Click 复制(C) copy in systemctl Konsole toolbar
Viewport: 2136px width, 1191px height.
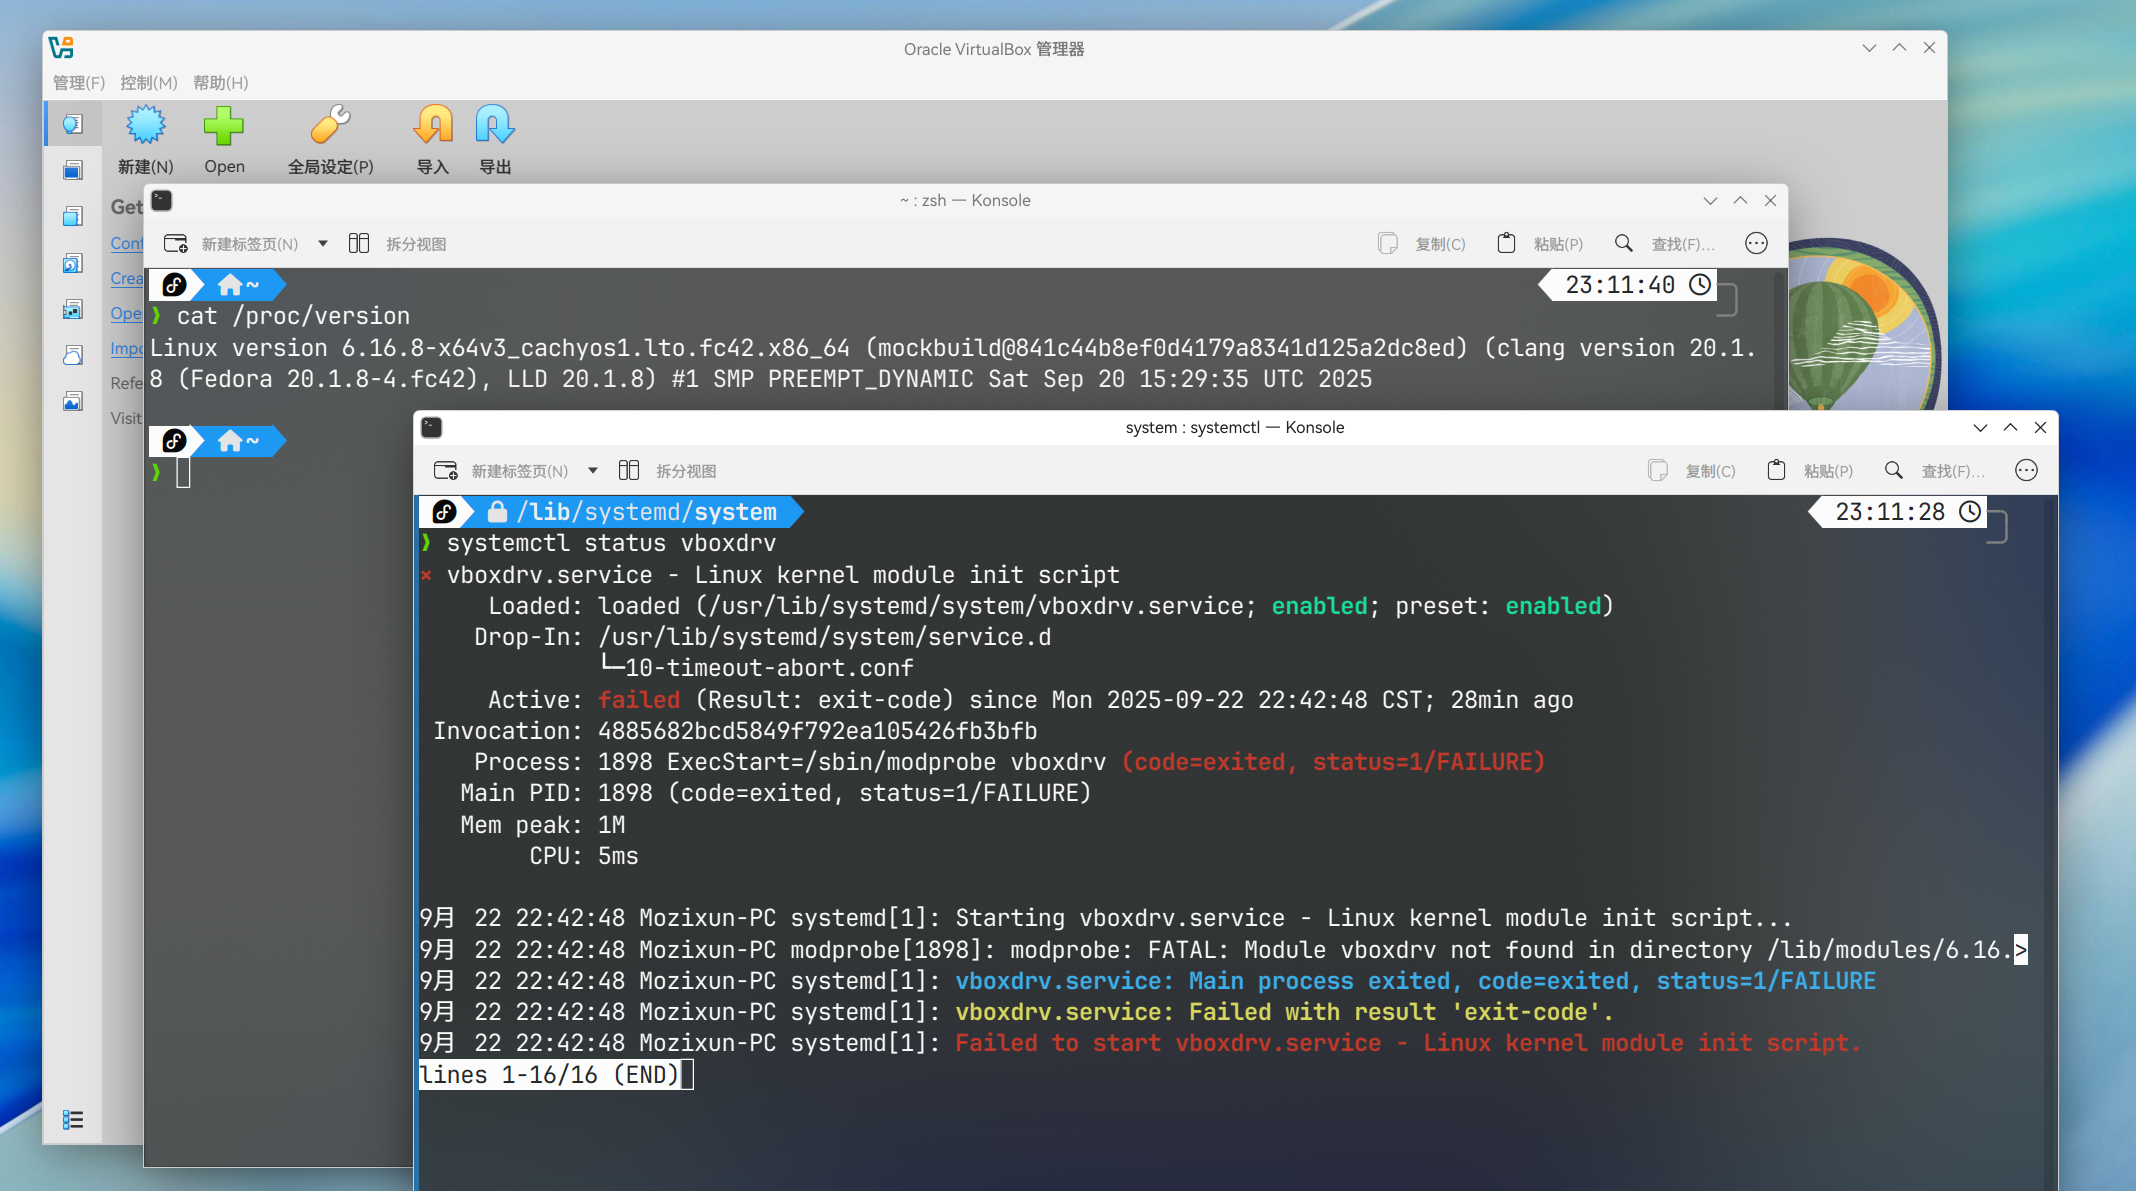pyautogui.click(x=1692, y=471)
